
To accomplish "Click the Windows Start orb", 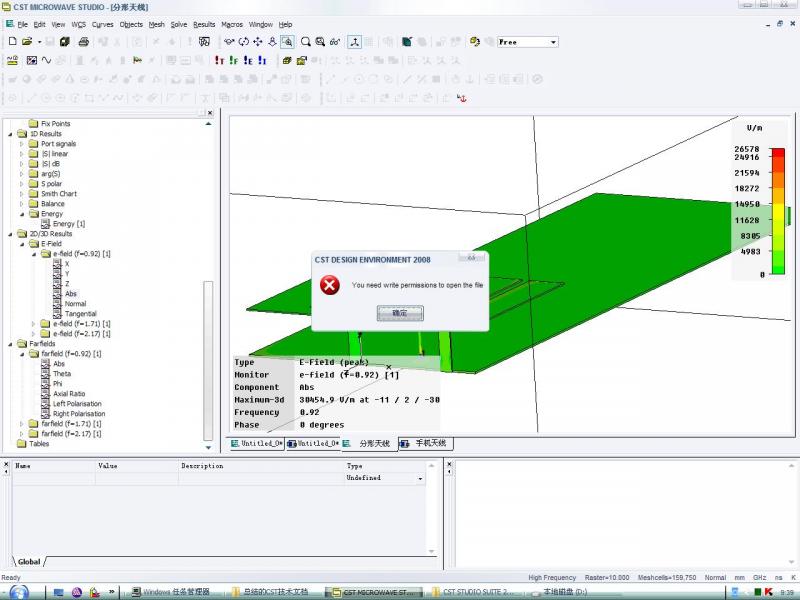I will [19, 592].
